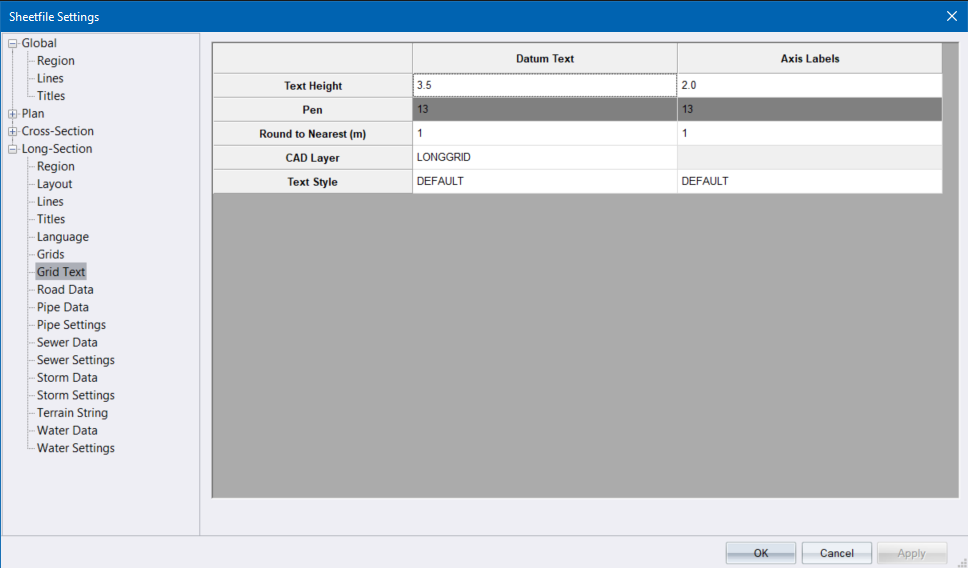Select Titles under the Global node
968x568 pixels.
click(51, 96)
